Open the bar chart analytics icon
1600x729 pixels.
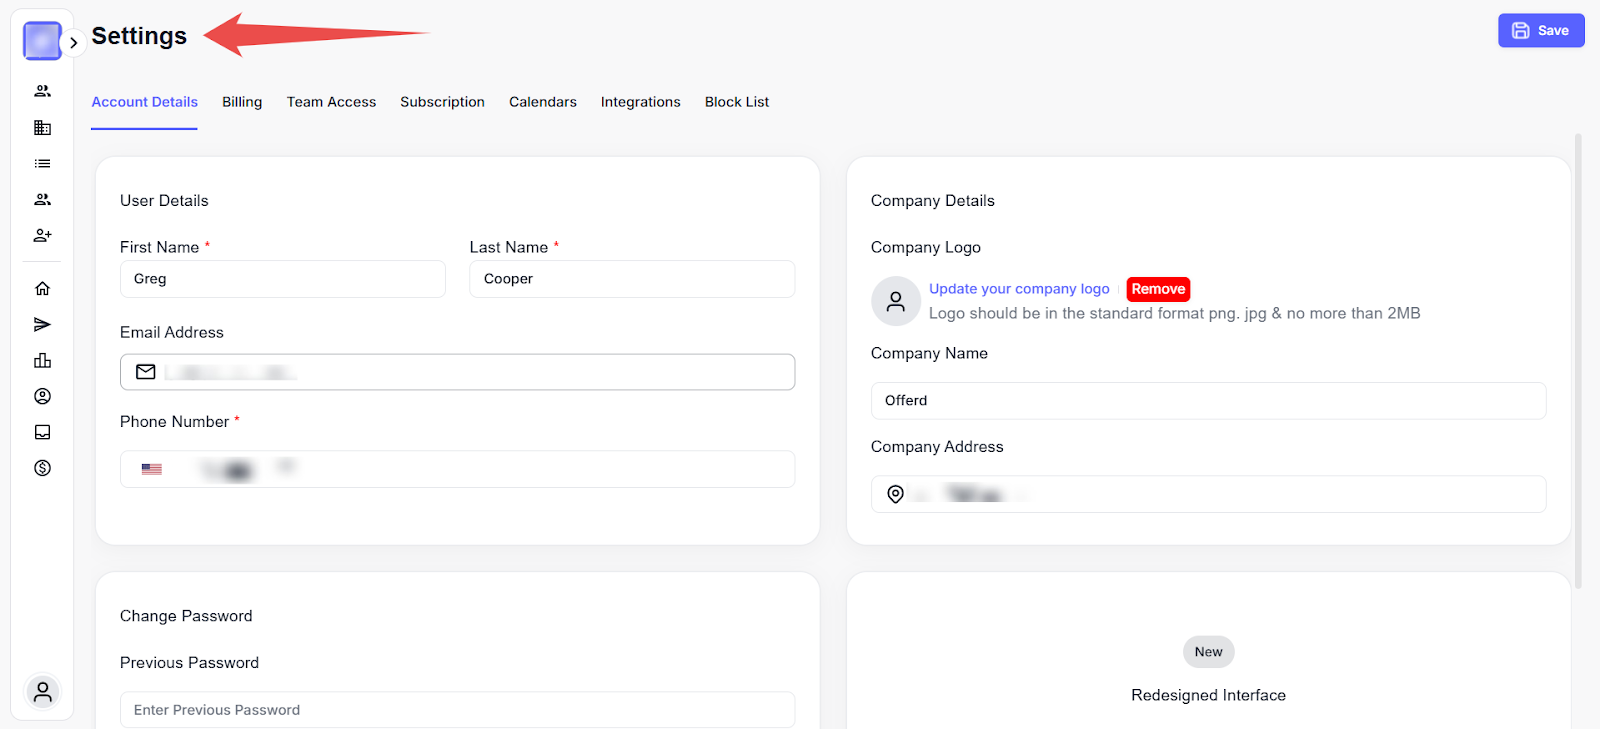(x=42, y=361)
